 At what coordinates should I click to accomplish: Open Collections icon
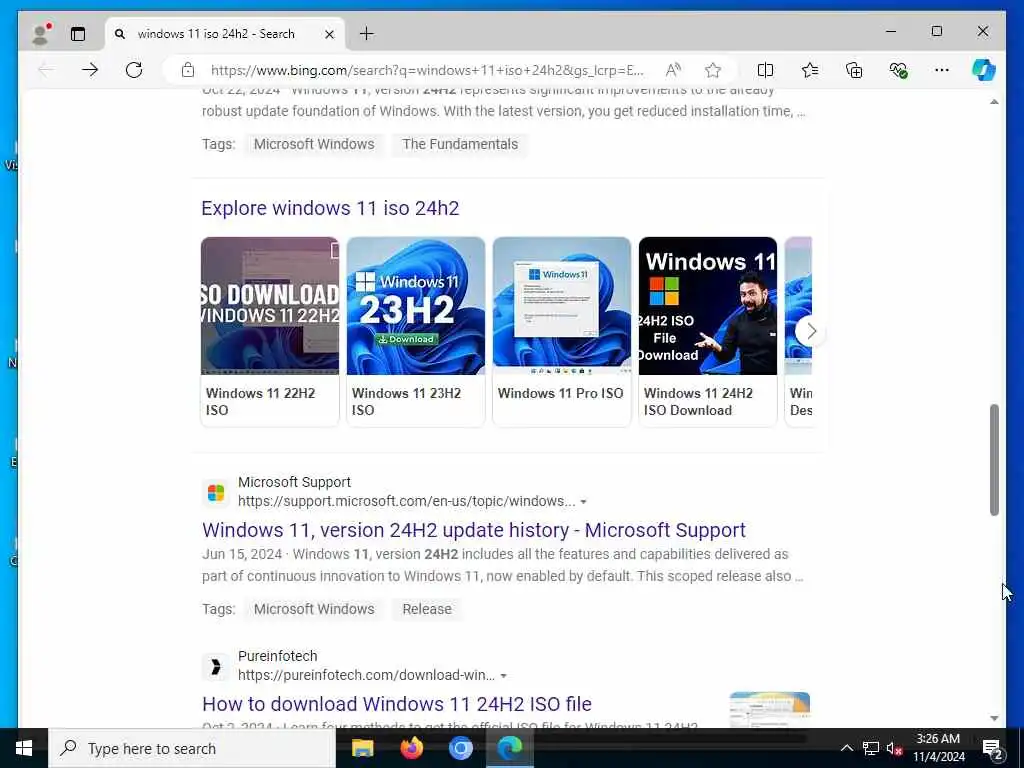[854, 70]
